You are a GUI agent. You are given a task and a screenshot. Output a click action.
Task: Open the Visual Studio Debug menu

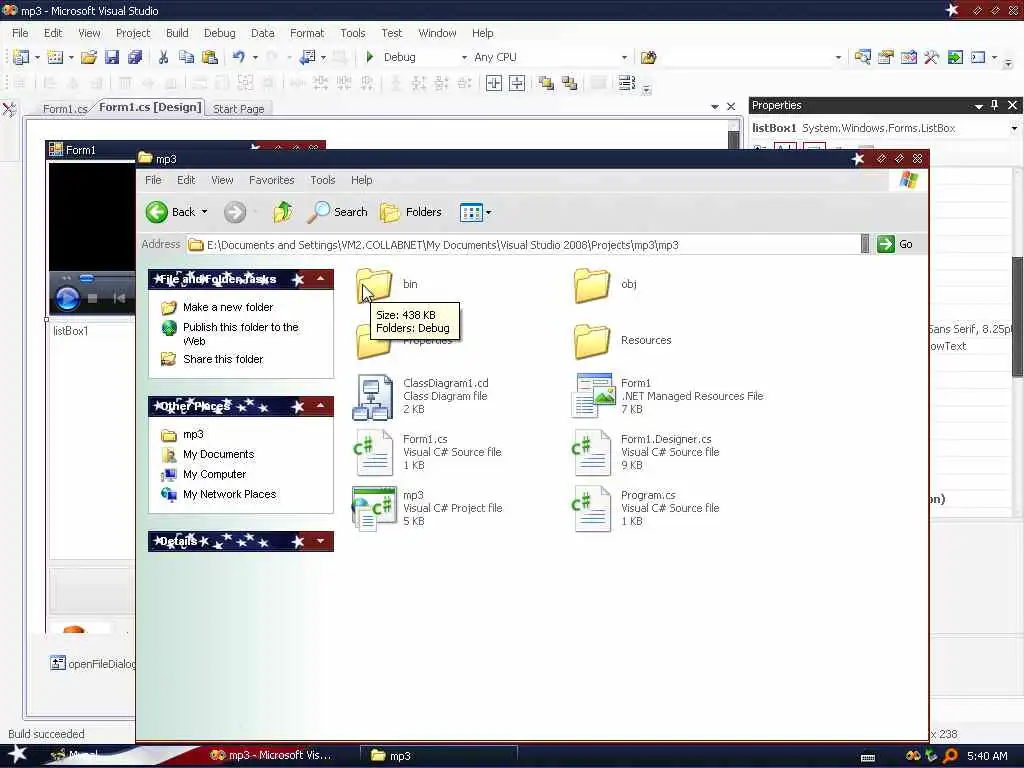tap(219, 33)
